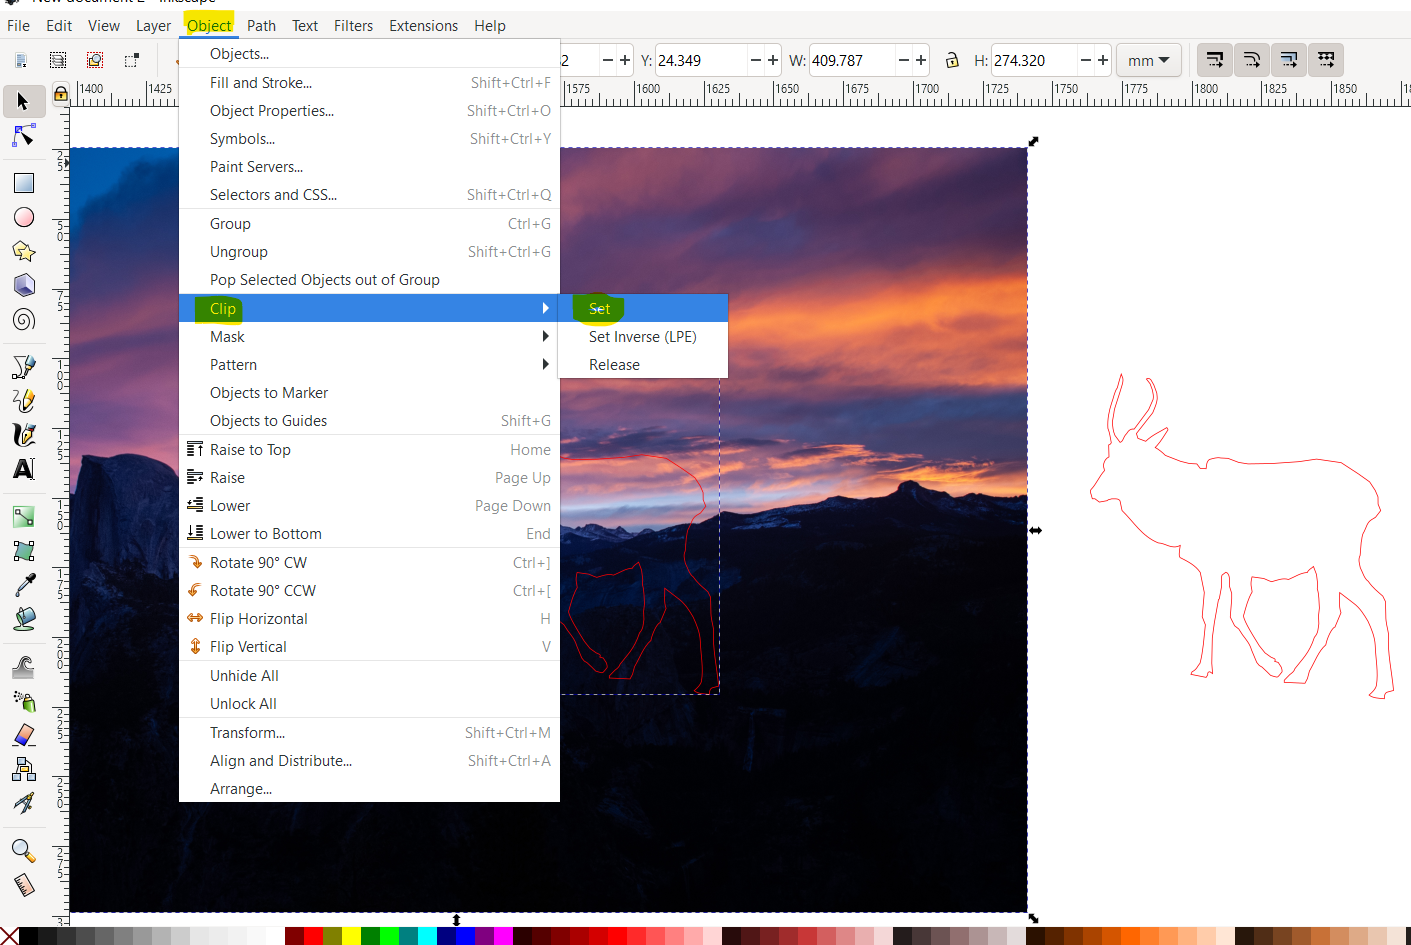Open the Filters menu
1411x945 pixels.
click(353, 25)
